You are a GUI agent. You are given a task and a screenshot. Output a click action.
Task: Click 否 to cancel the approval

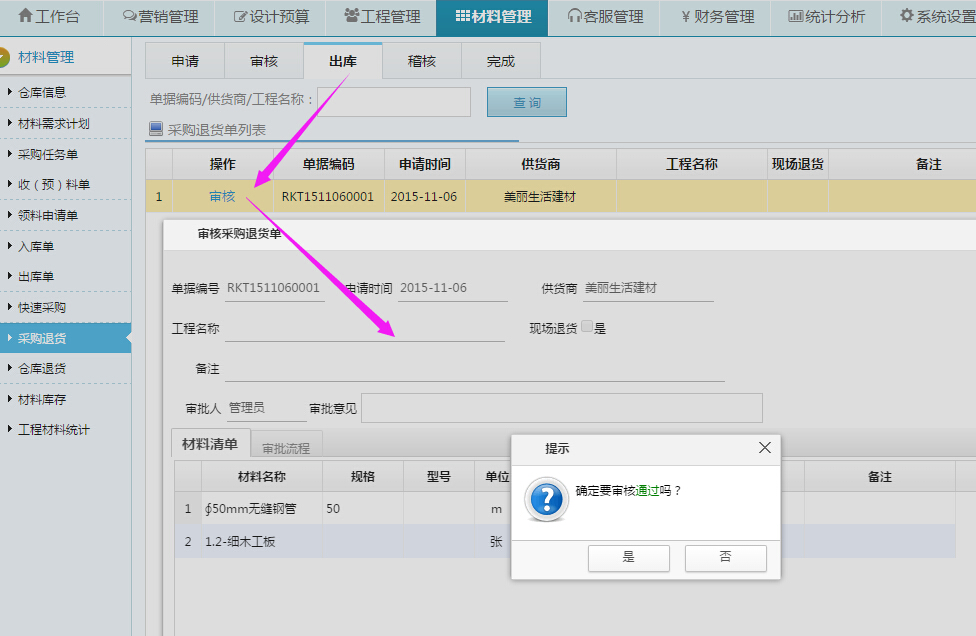coord(725,558)
